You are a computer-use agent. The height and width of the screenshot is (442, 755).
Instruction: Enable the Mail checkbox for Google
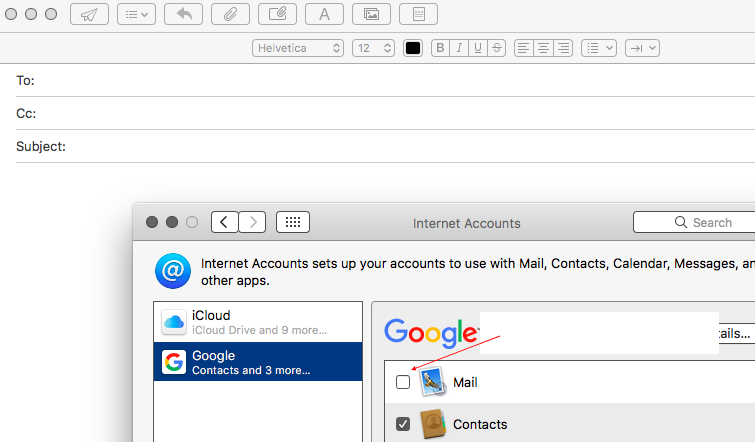[403, 382]
